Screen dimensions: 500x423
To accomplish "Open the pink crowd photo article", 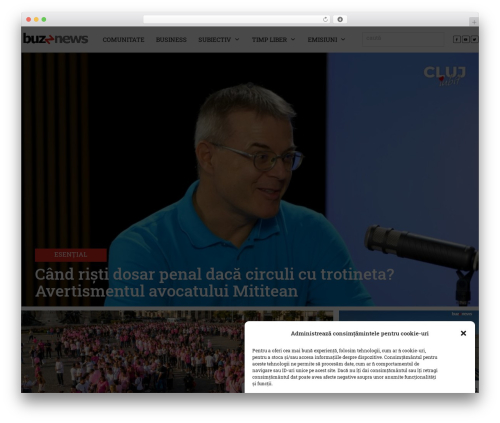I will tap(133, 351).
